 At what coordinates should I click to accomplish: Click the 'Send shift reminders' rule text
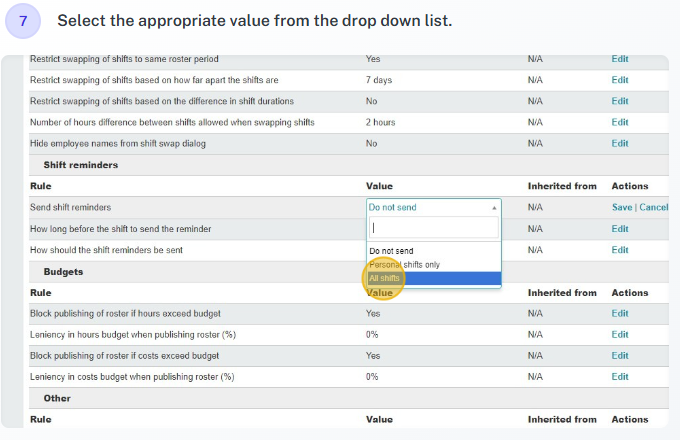click(70, 207)
